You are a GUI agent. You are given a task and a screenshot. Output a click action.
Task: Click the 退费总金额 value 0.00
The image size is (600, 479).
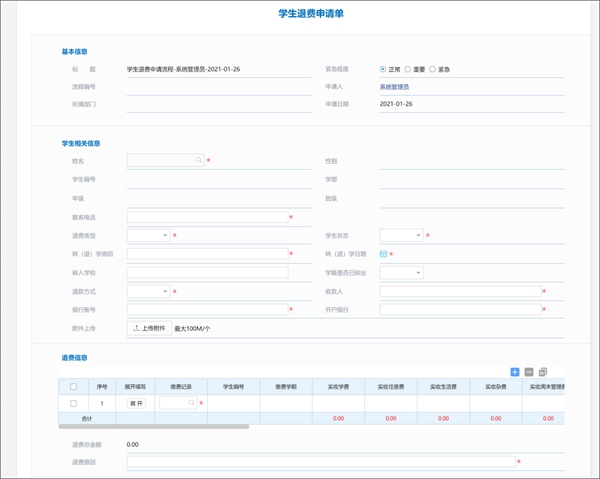coord(133,445)
